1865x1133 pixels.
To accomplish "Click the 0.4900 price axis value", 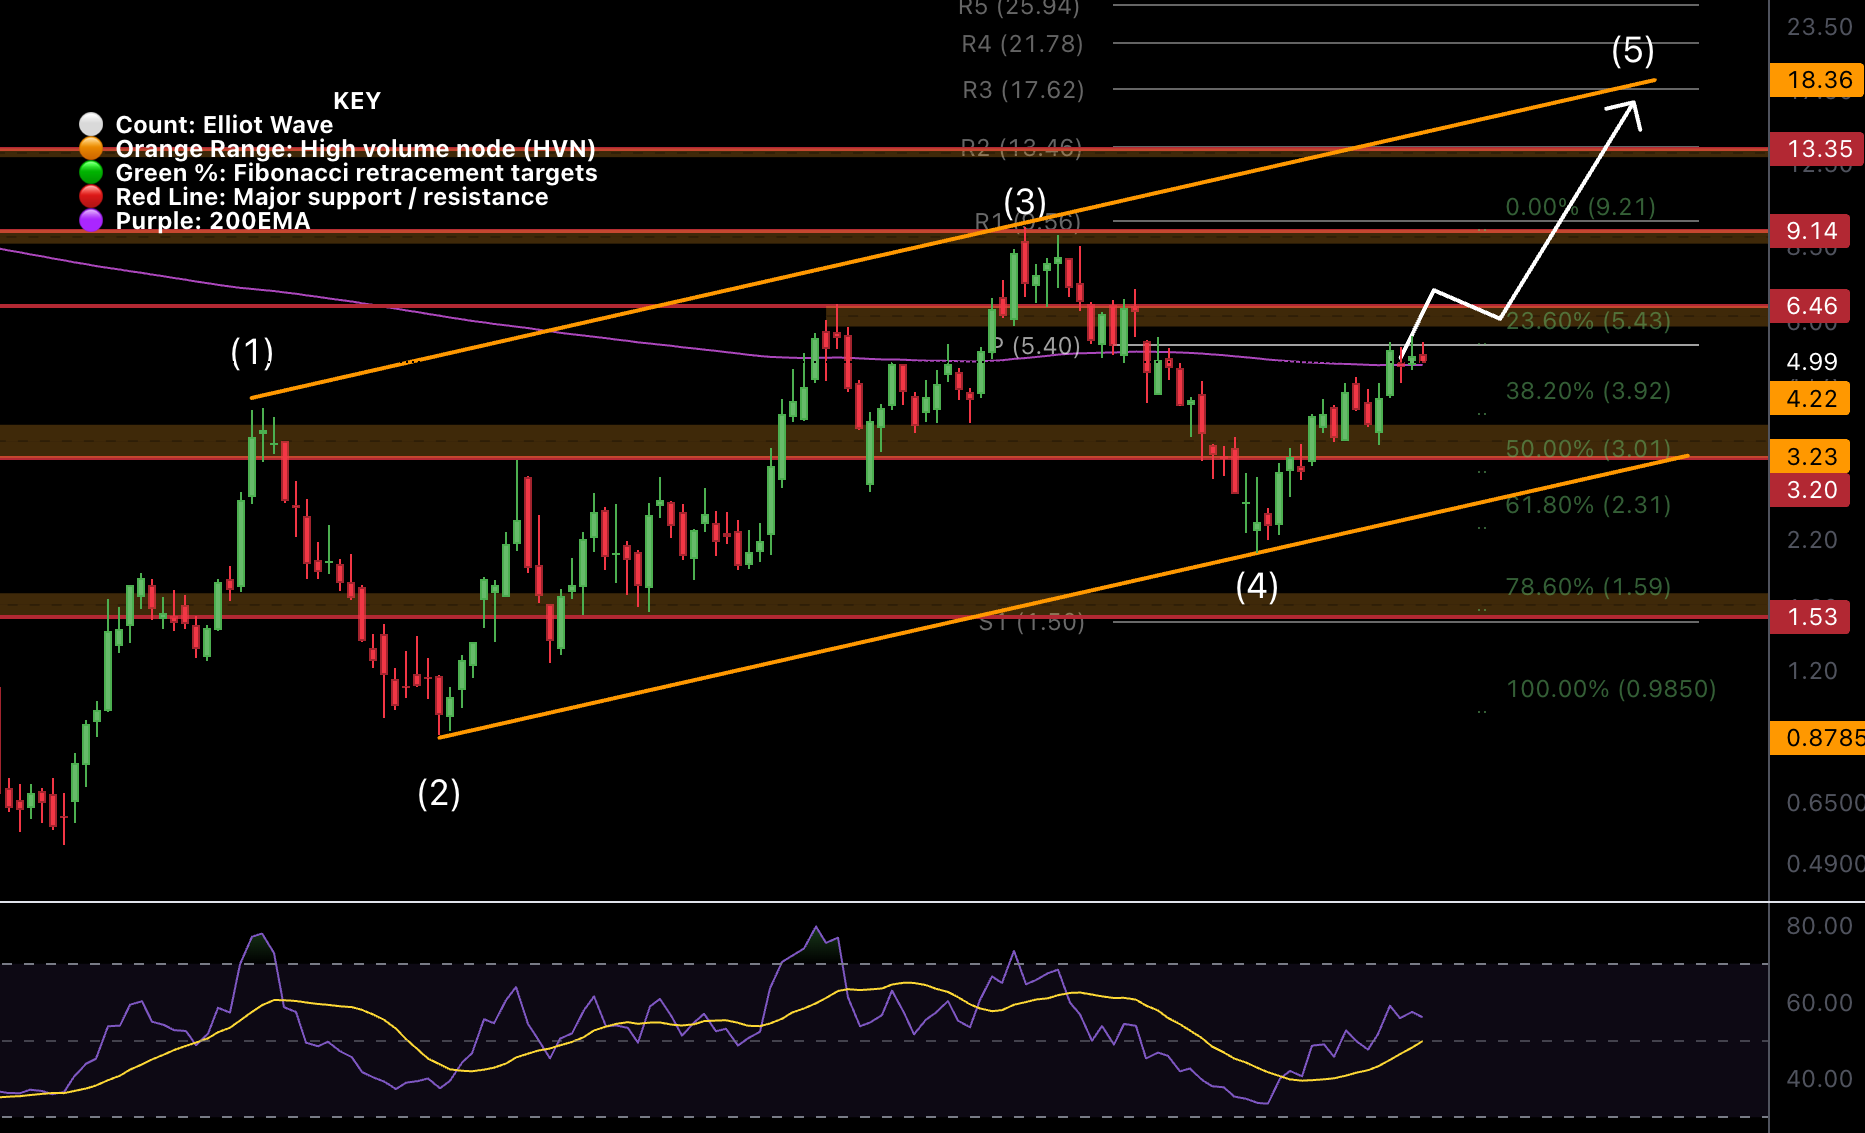I will pyautogui.click(x=1825, y=864).
